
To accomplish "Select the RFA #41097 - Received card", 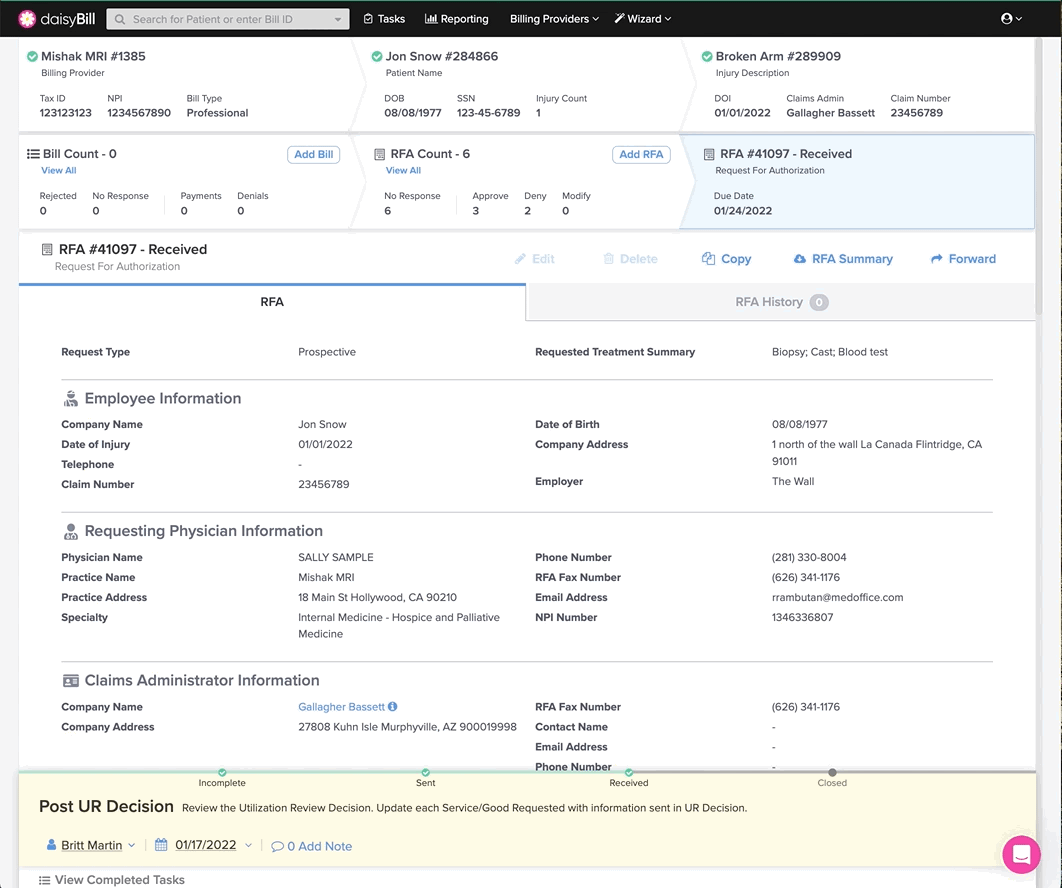I will coord(857,182).
